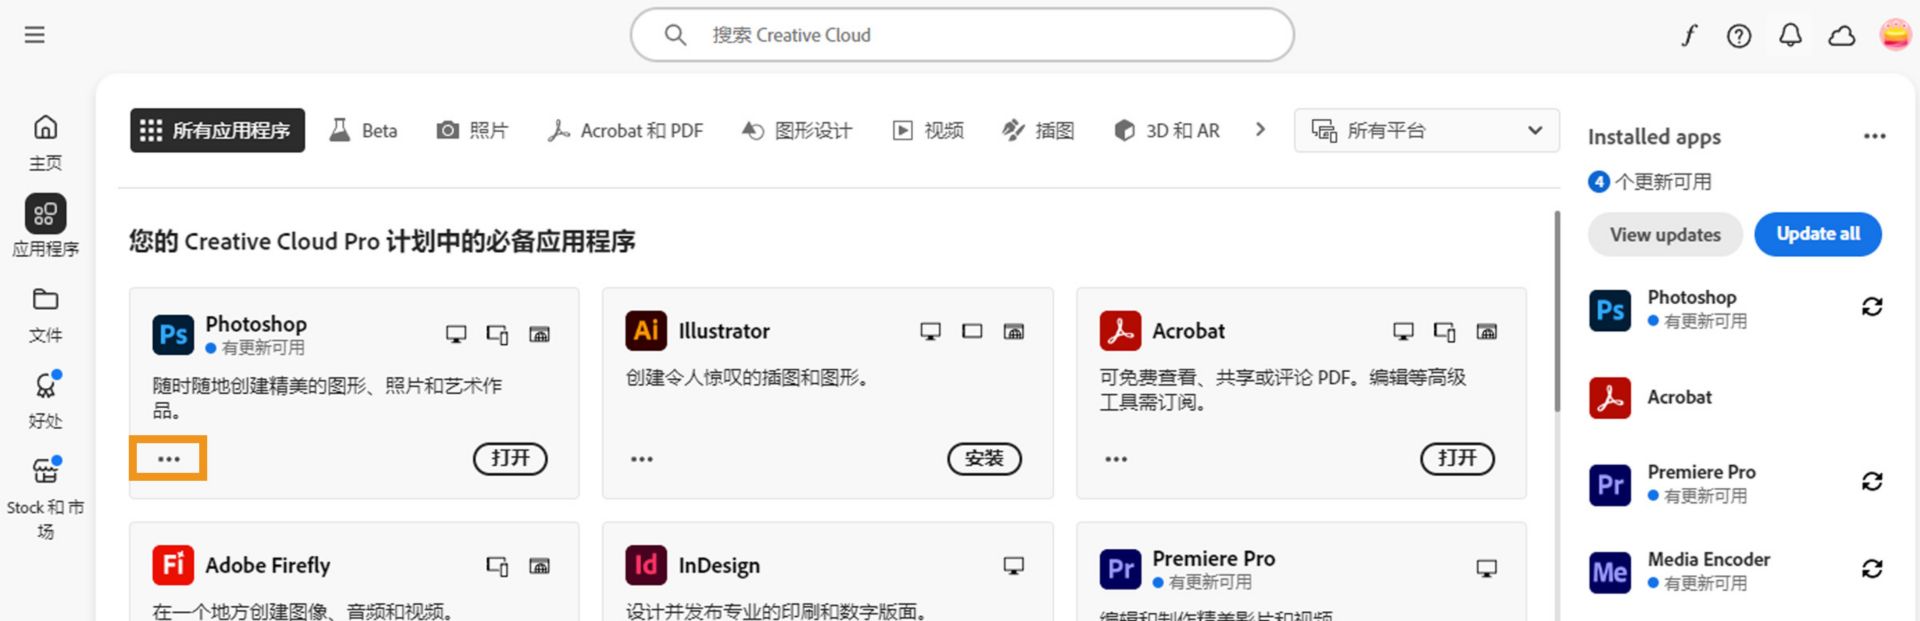Click the apps list vertical scrollbar
The height and width of the screenshot is (621, 1920).
1556,311
